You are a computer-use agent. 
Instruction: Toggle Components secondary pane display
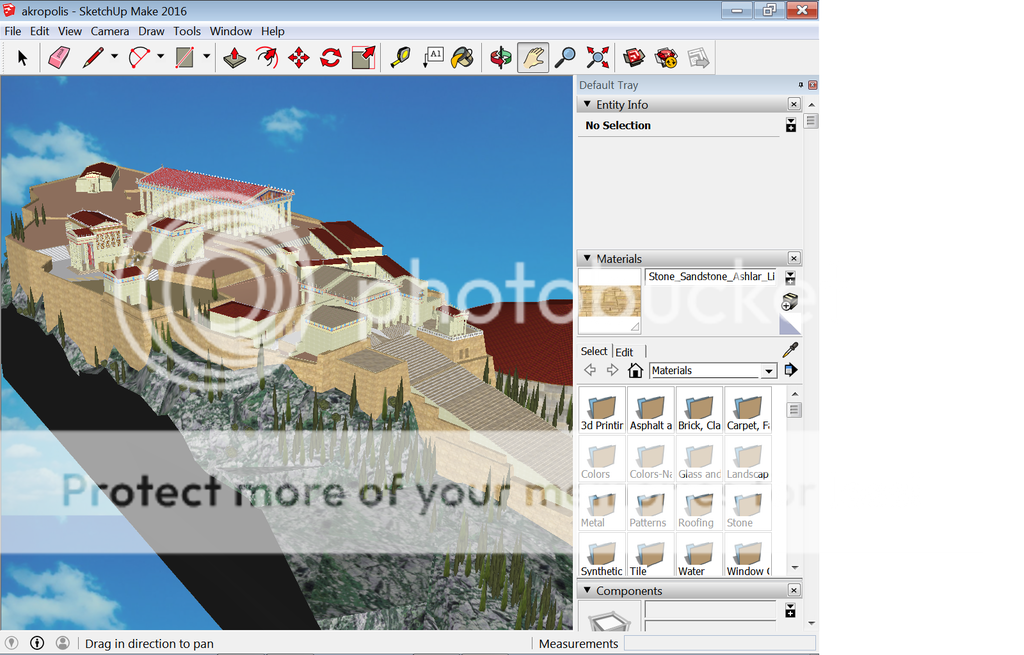pos(790,611)
